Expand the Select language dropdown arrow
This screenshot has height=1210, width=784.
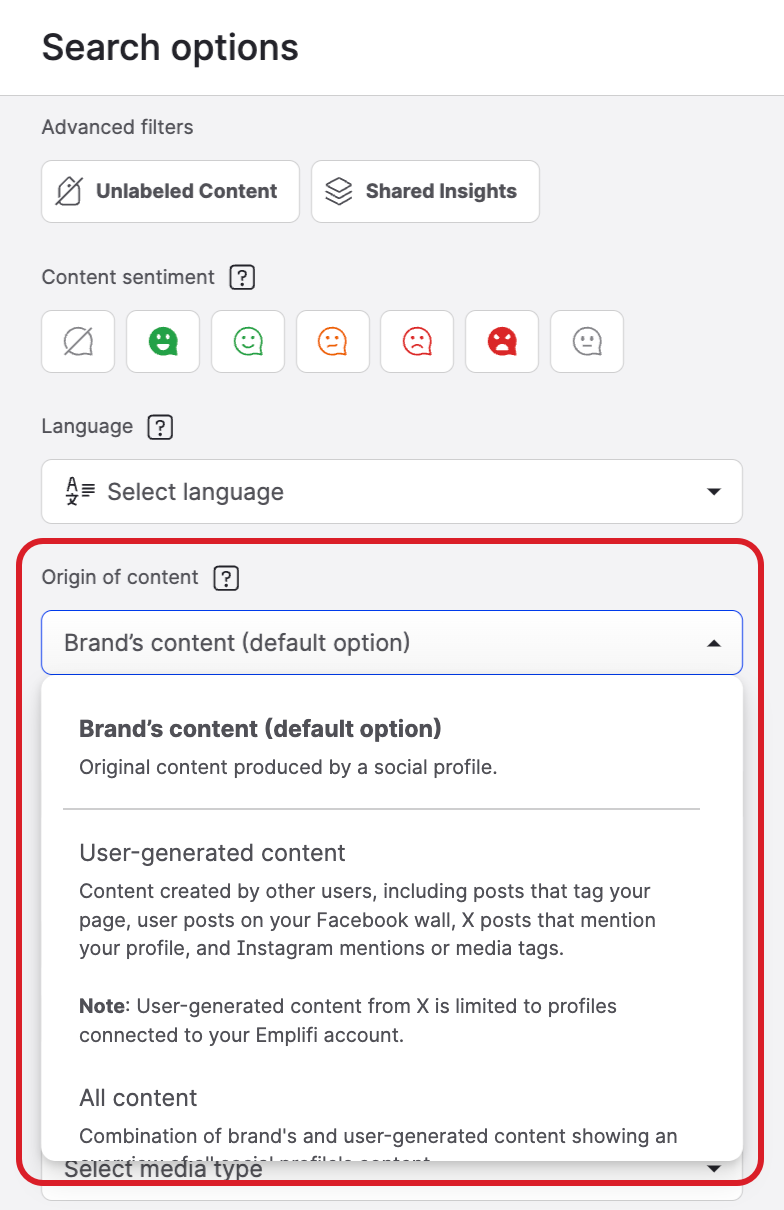[713, 491]
